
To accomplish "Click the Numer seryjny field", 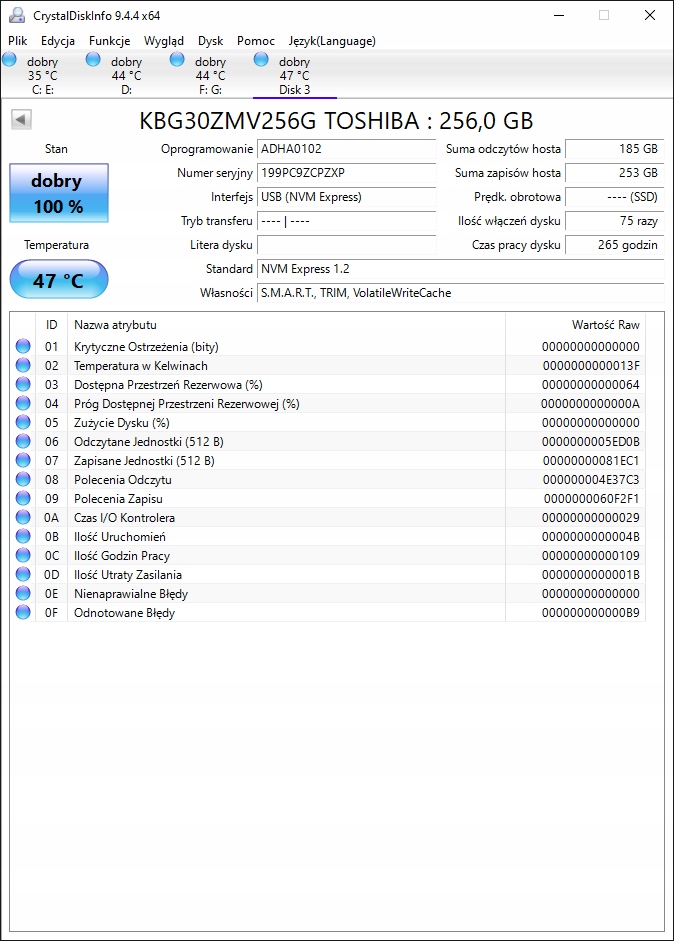I will tap(346, 173).
